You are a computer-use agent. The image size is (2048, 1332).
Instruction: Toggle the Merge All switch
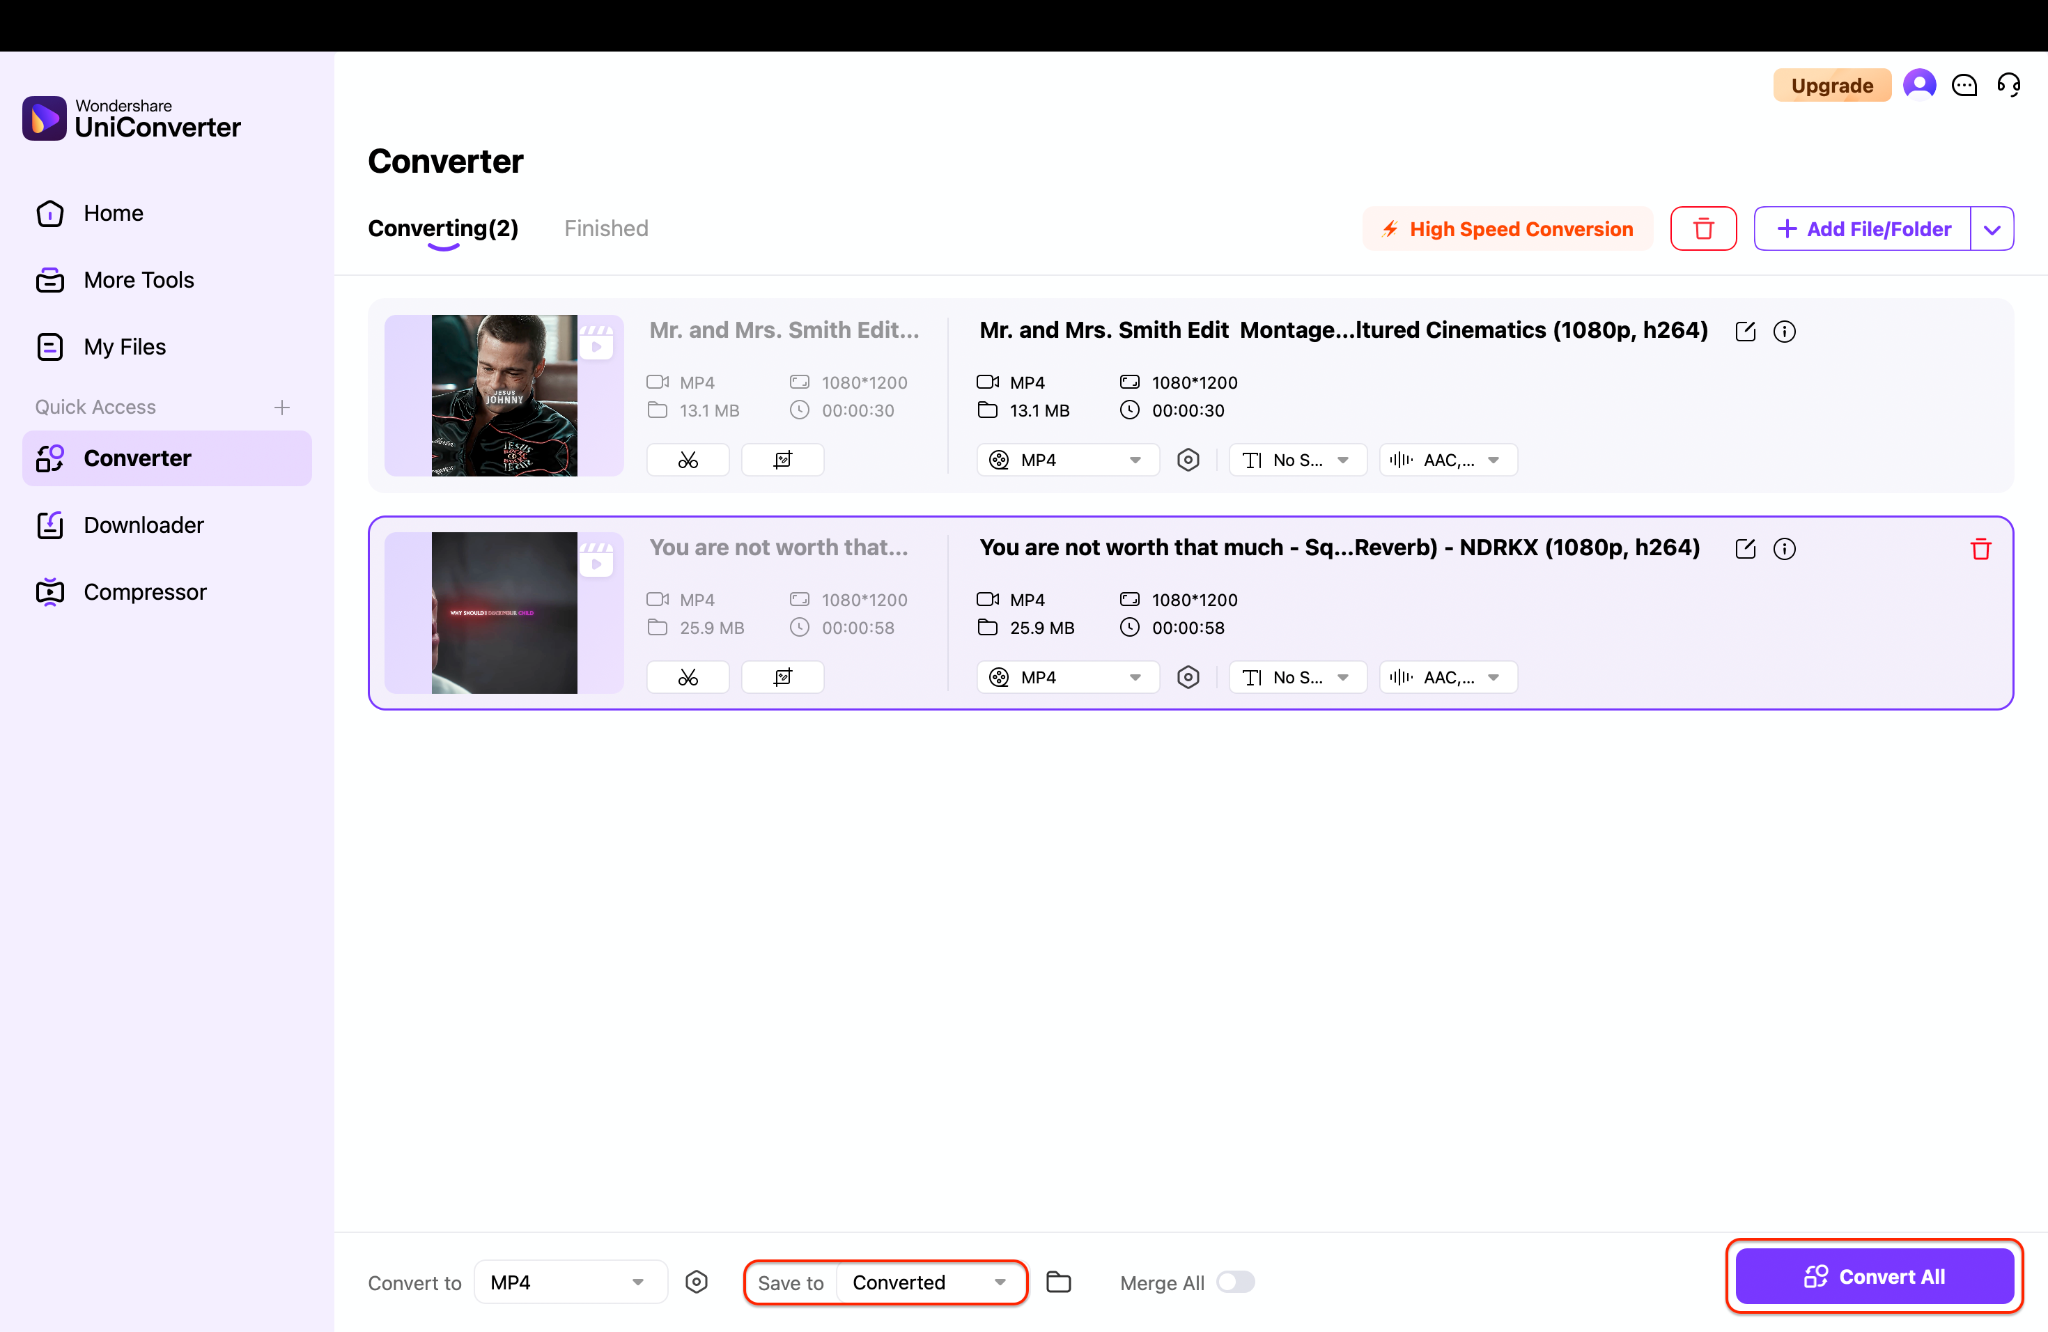1235,1282
